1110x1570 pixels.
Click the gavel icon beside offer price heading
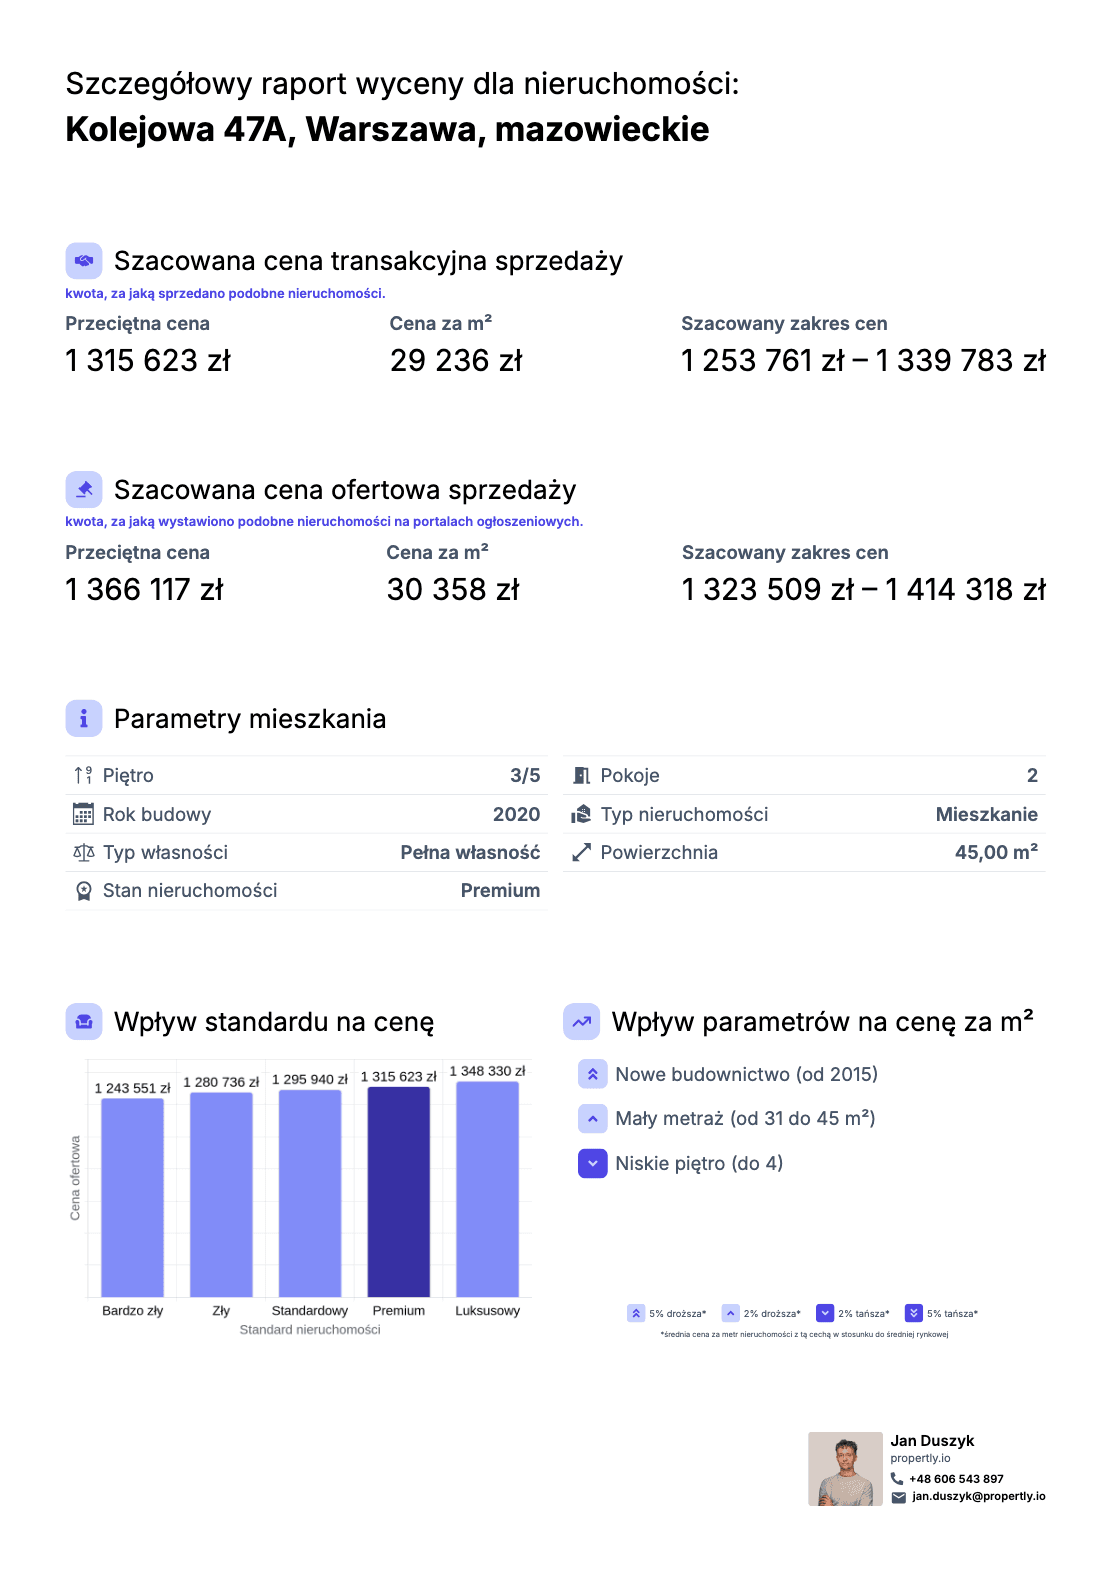tap(84, 490)
